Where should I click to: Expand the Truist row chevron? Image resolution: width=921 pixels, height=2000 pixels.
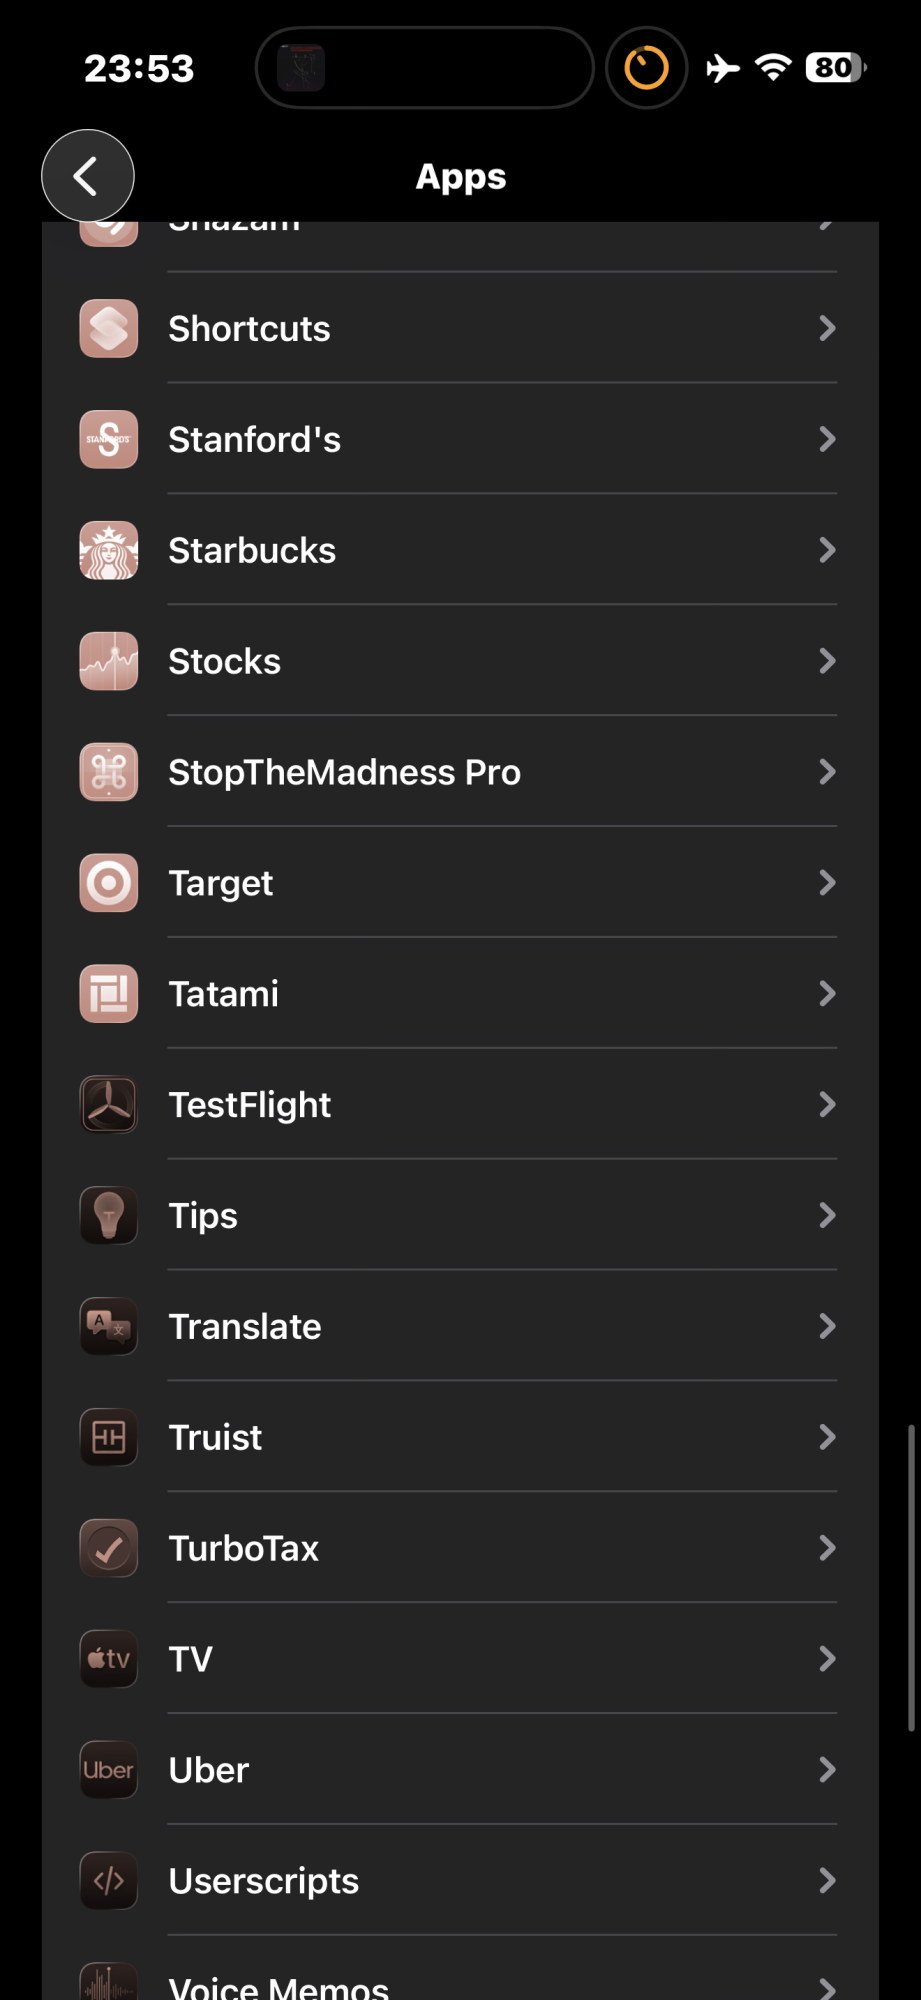(827, 1438)
